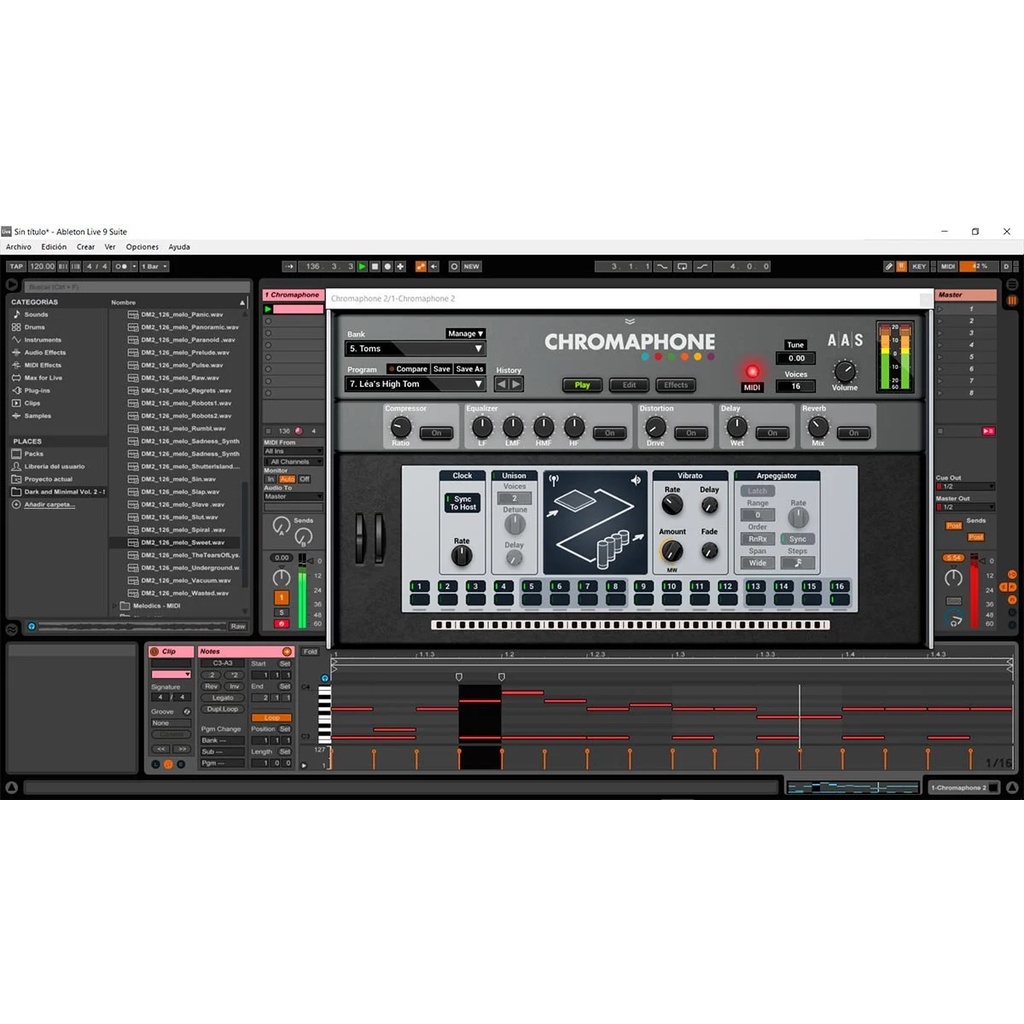
Task: Toggle the clip Loop switch
Action: click(272, 718)
